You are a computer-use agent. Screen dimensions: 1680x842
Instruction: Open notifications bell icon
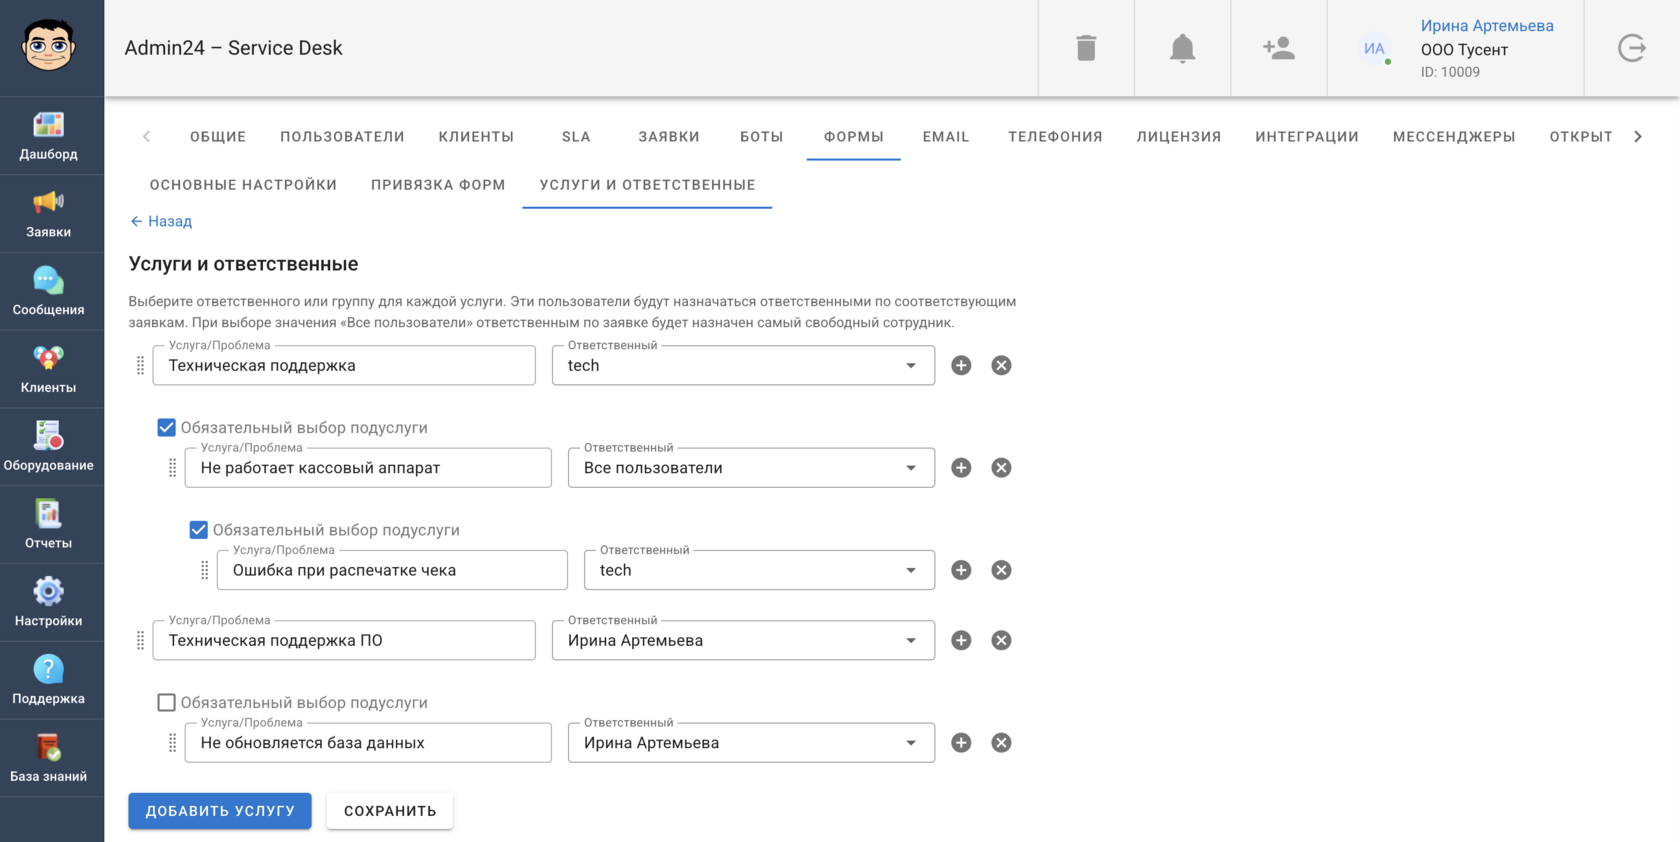point(1182,48)
